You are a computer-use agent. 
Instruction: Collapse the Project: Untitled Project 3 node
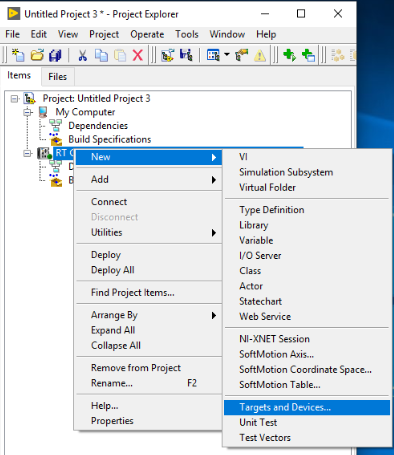(14, 99)
